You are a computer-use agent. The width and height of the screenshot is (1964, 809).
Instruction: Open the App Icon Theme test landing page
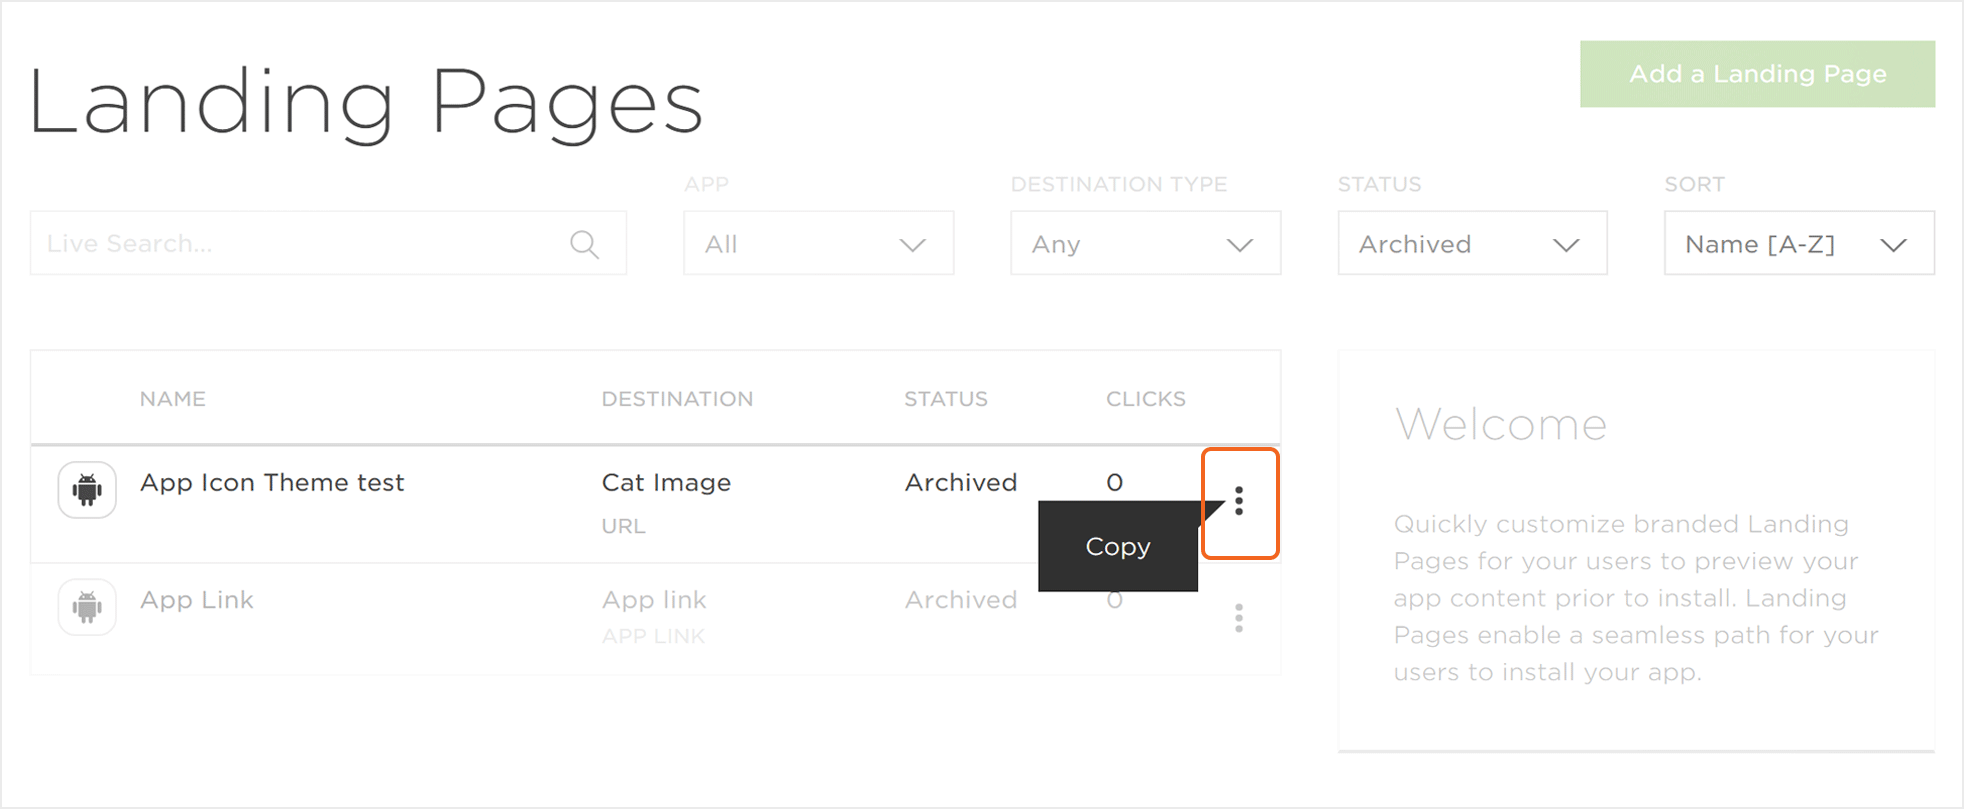click(272, 483)
